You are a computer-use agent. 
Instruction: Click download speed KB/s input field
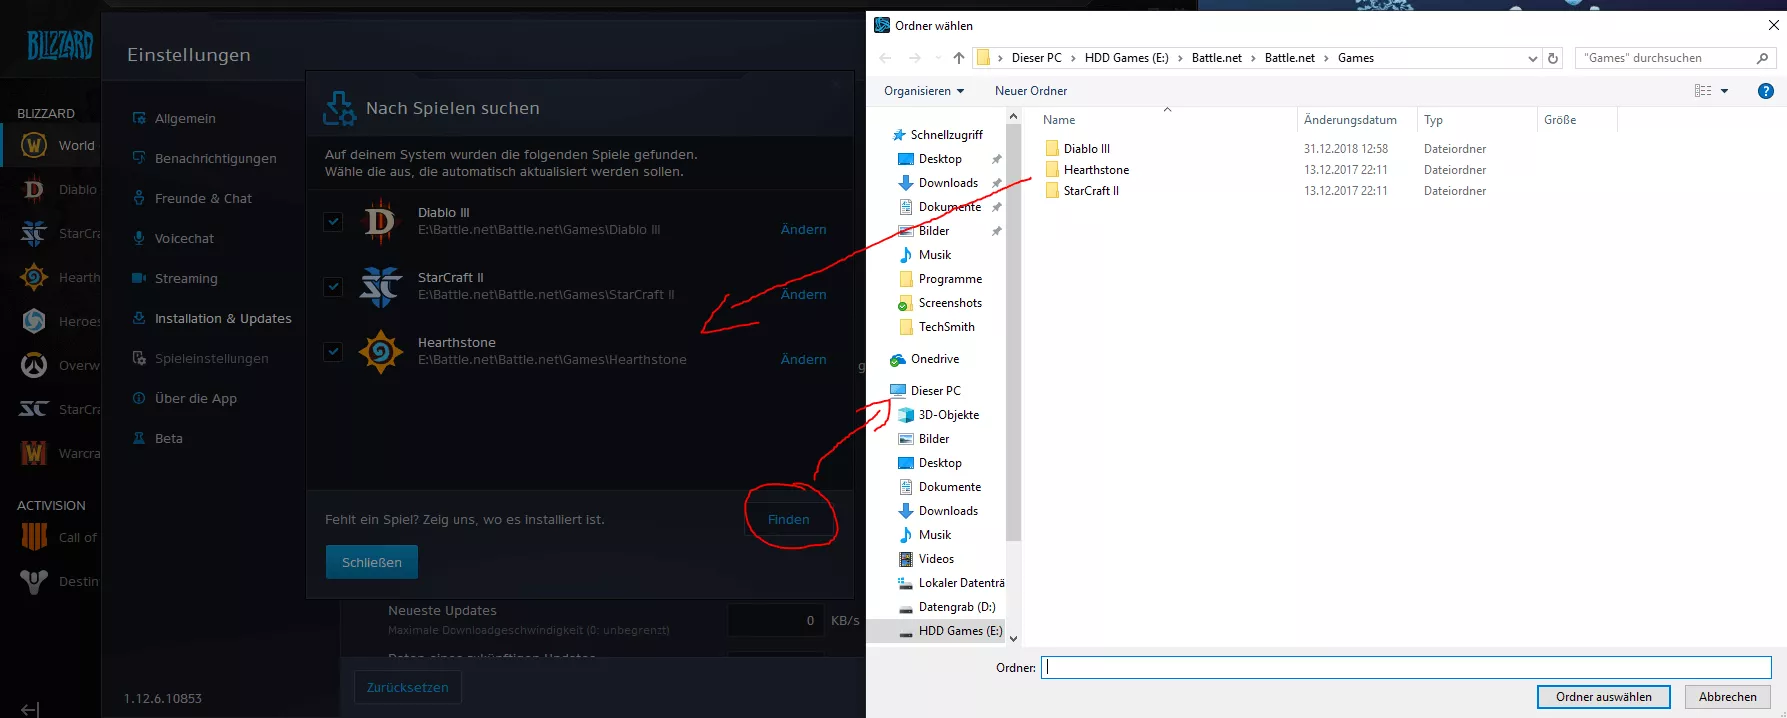(x=775, y=620)
